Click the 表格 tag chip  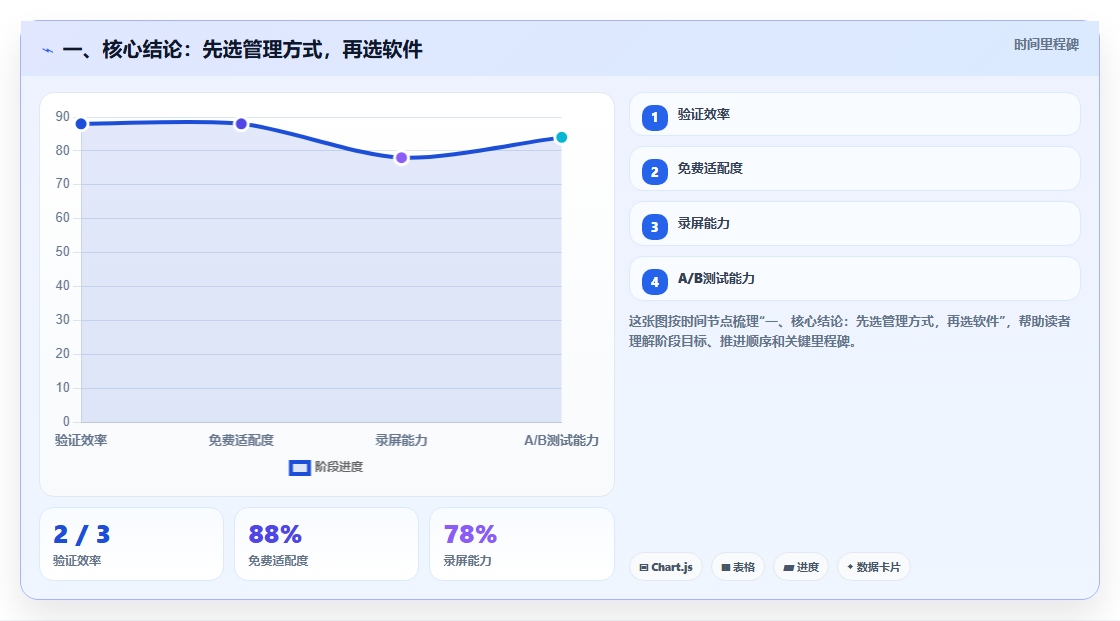pyautogui.click(x=738, y=567)
